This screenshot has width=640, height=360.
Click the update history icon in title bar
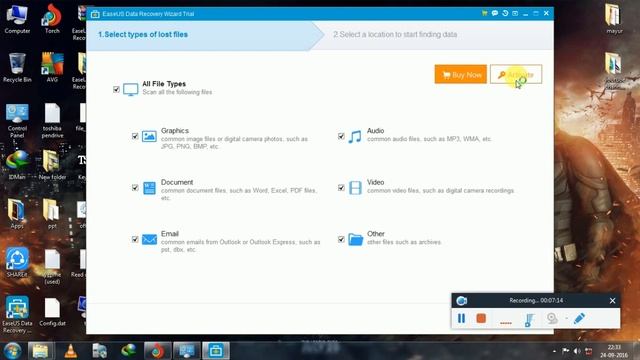[x=505, y=13]
